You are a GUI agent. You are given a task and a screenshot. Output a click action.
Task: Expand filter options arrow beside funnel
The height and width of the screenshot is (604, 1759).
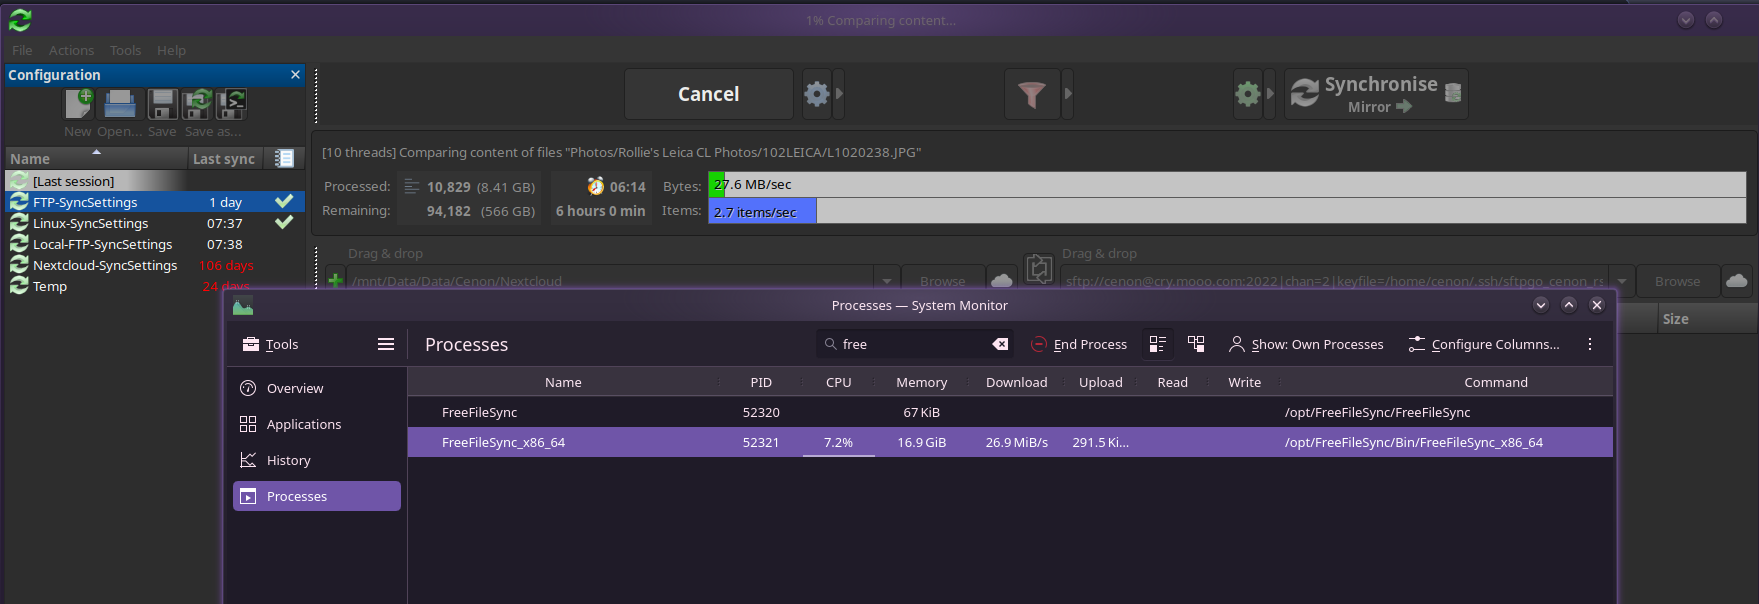(x=1068, y=94)
